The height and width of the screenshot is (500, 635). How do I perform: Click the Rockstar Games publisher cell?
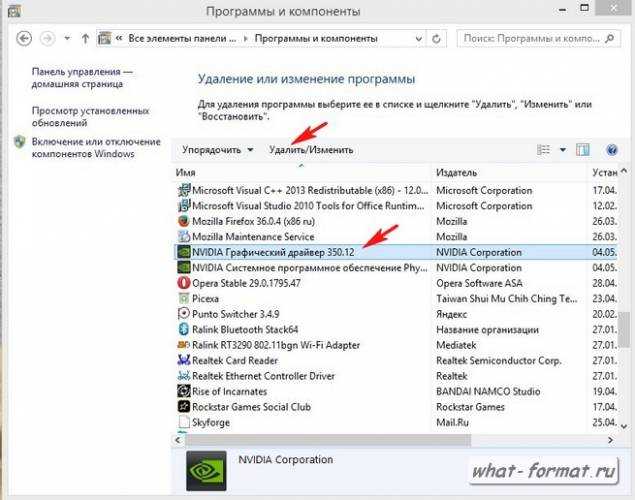coord(471,407)
